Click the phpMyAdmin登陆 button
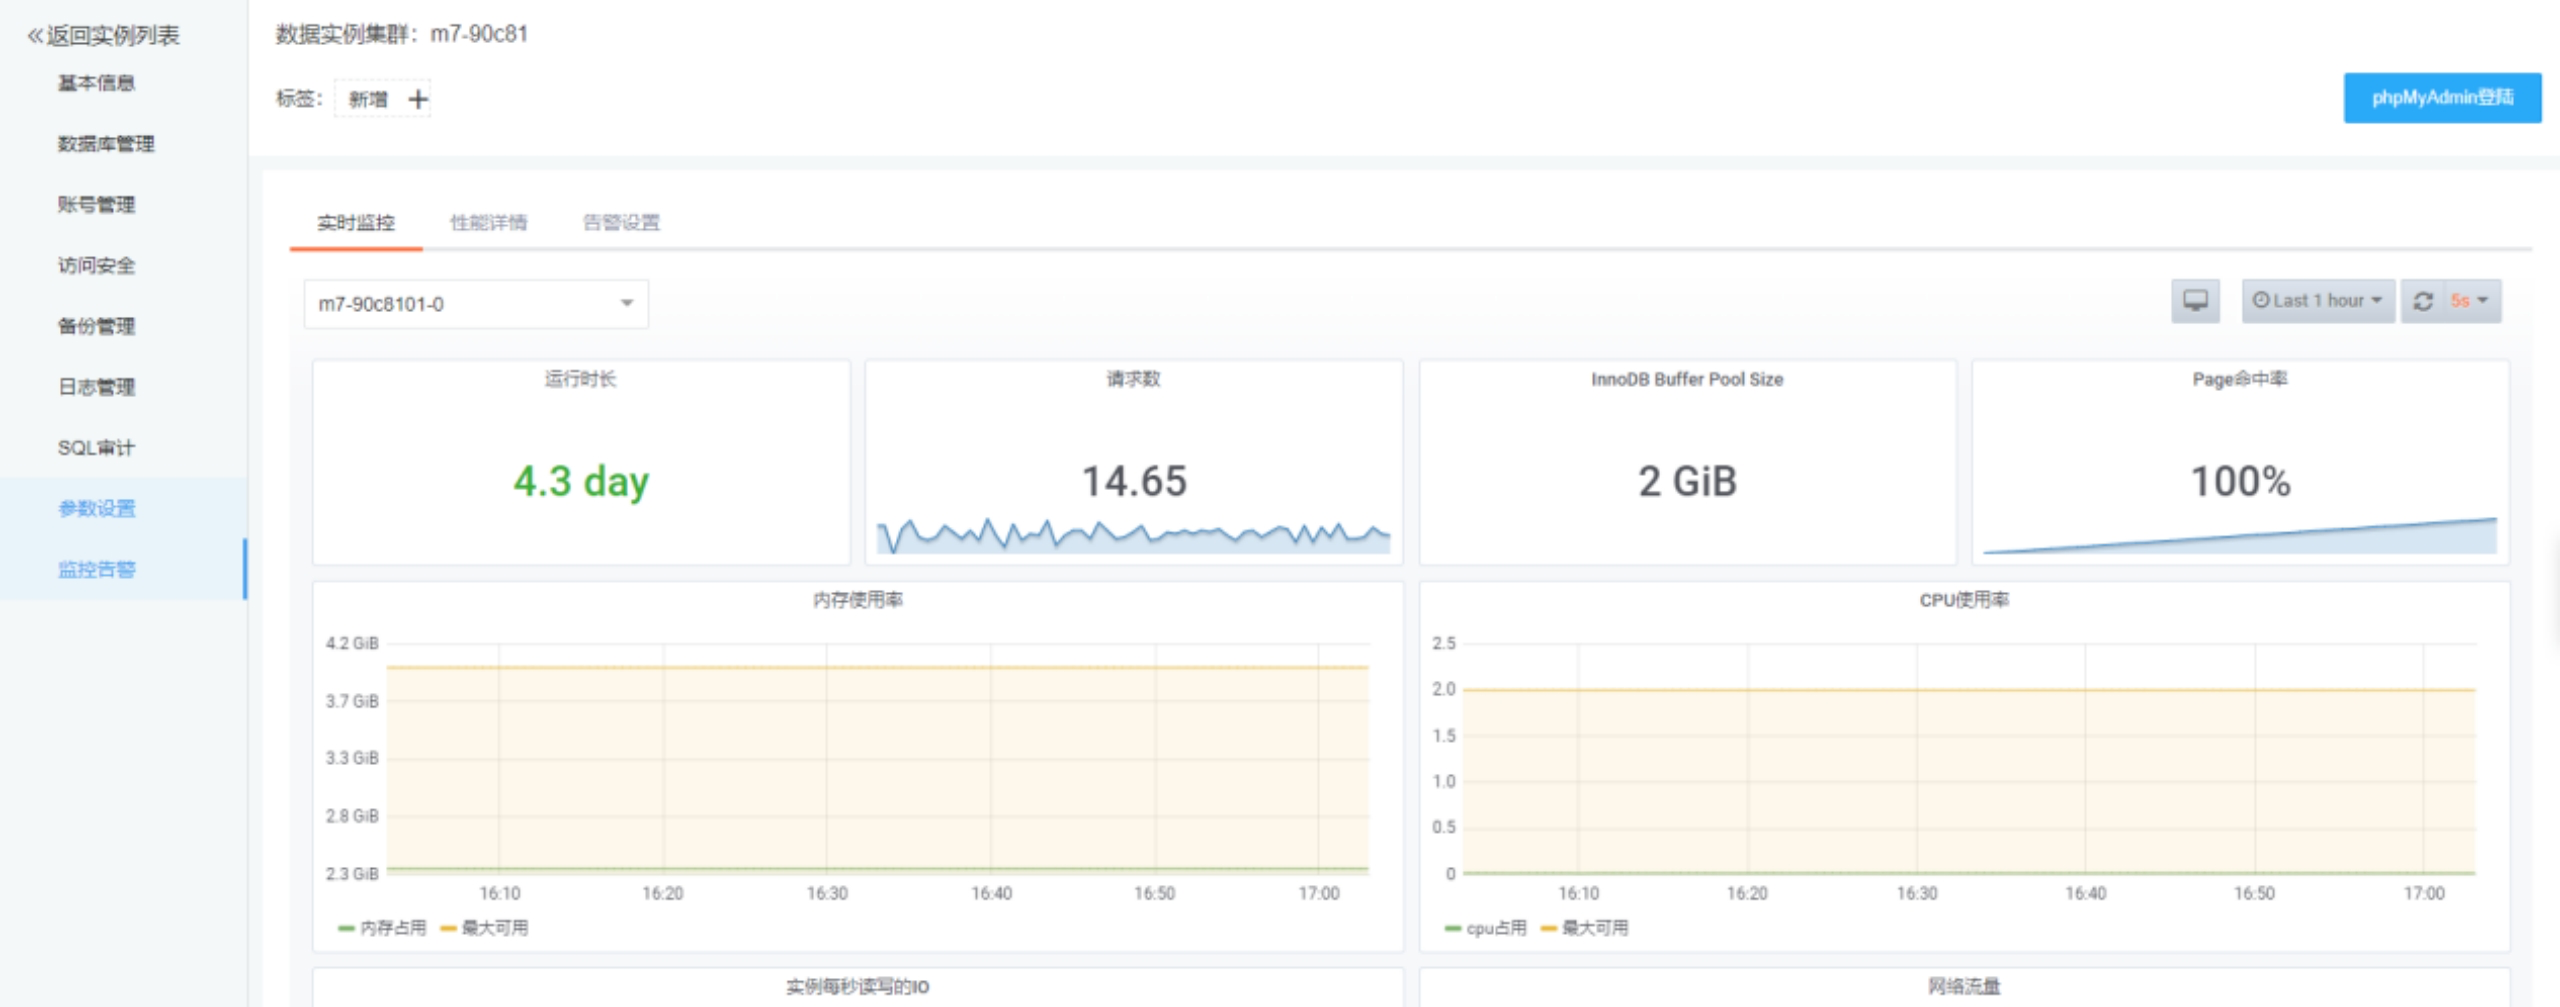This screenshot has height=1007, width=2560. [2442, 98]
